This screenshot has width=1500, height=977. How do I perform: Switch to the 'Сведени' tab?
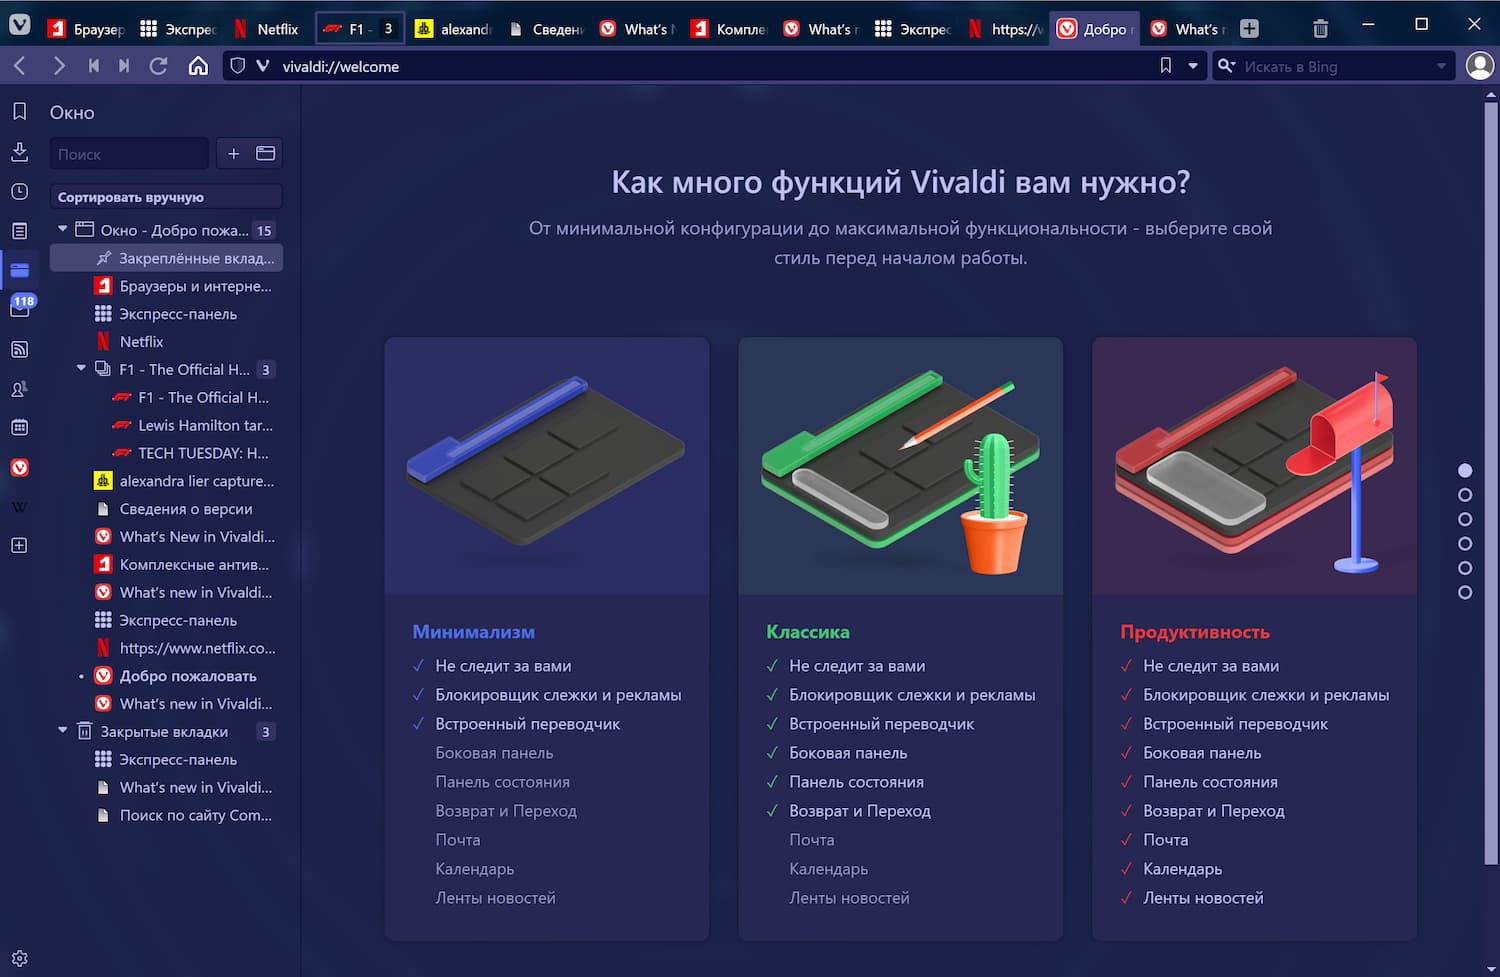click(x=546, y=29)
